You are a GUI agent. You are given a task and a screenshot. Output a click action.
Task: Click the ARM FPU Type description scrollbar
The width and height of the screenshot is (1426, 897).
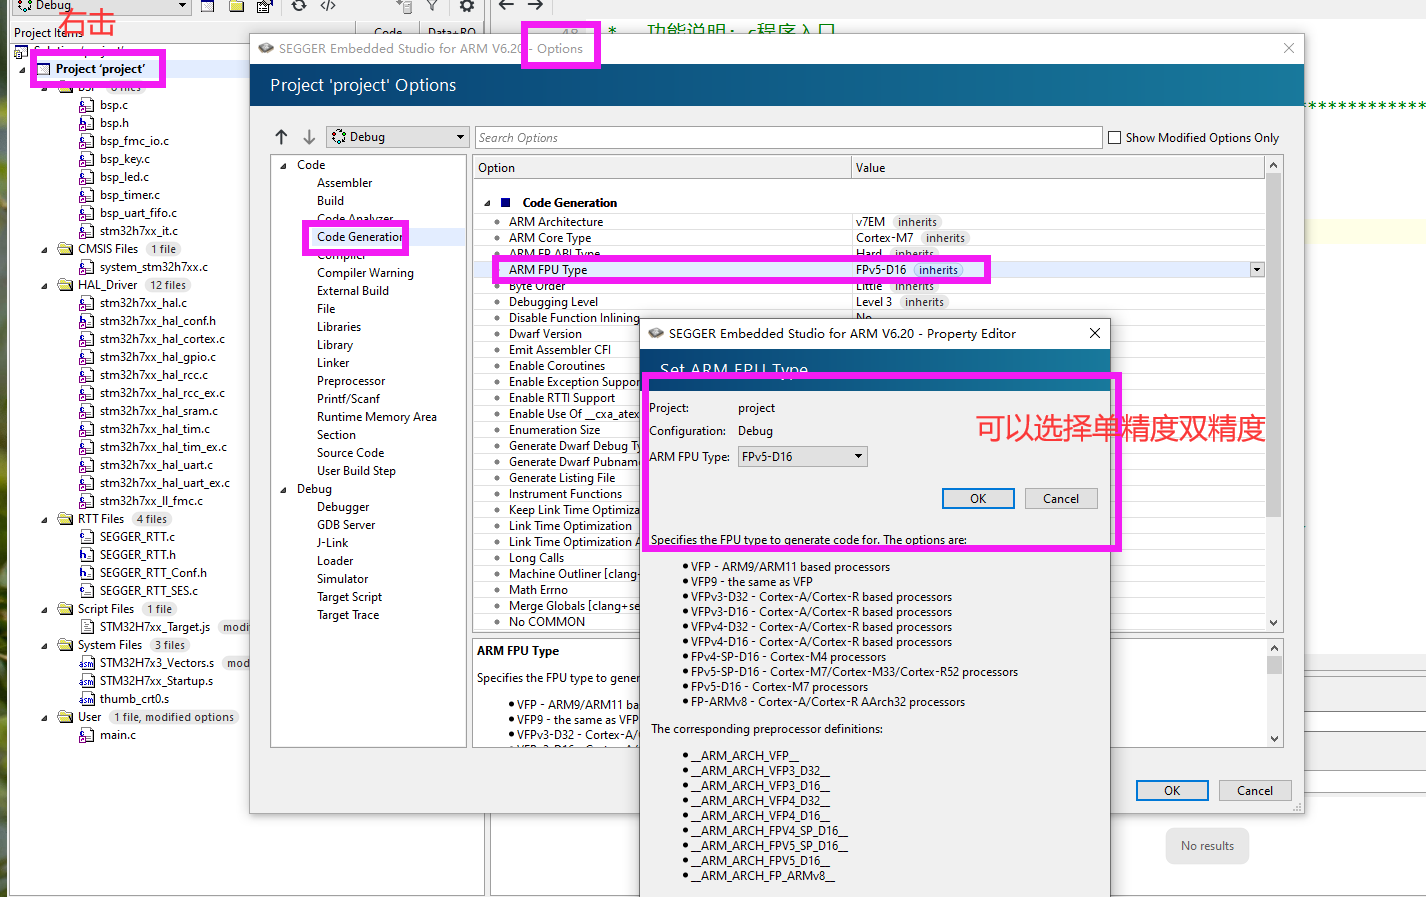[1274, 665]
